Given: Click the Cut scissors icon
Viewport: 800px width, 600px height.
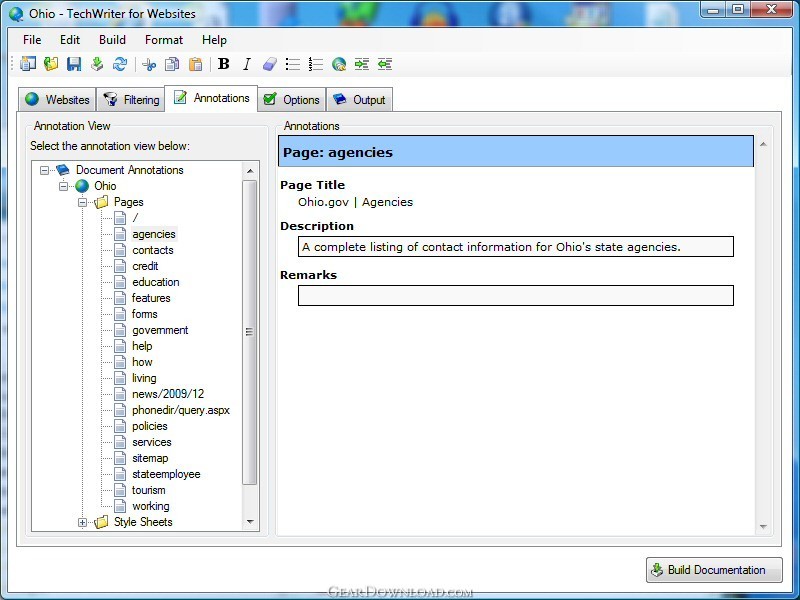Looking at the screenshot, I should click(149, 64).
